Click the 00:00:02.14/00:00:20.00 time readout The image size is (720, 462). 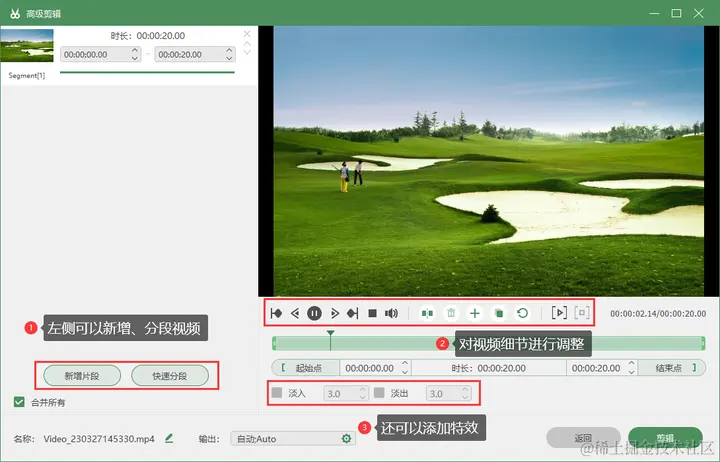pos(658,314)
